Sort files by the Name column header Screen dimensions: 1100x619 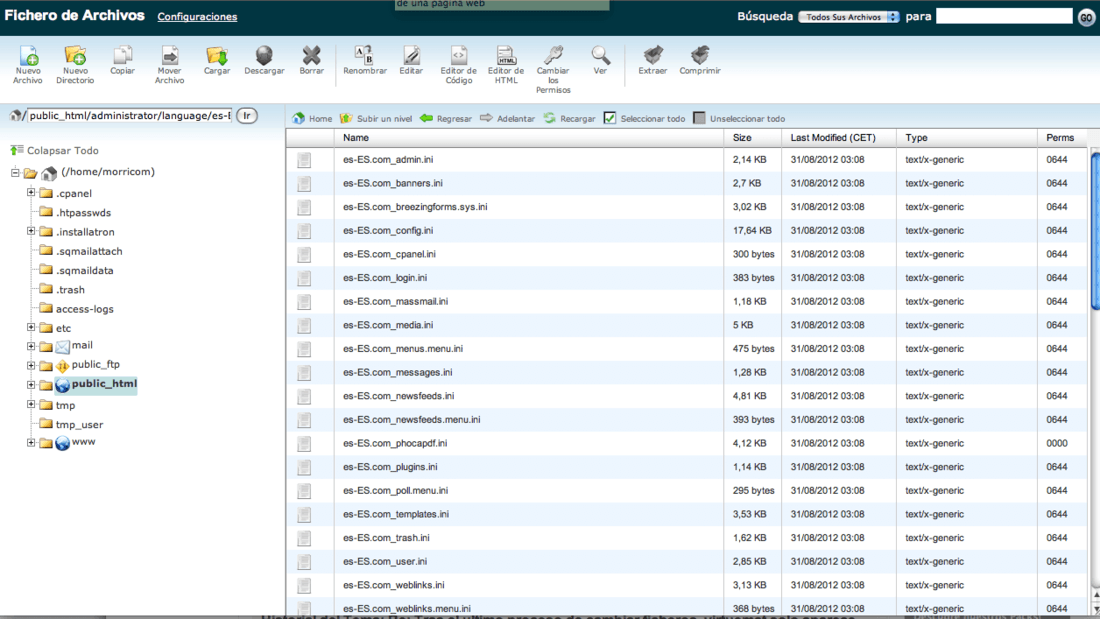[356, 138]
